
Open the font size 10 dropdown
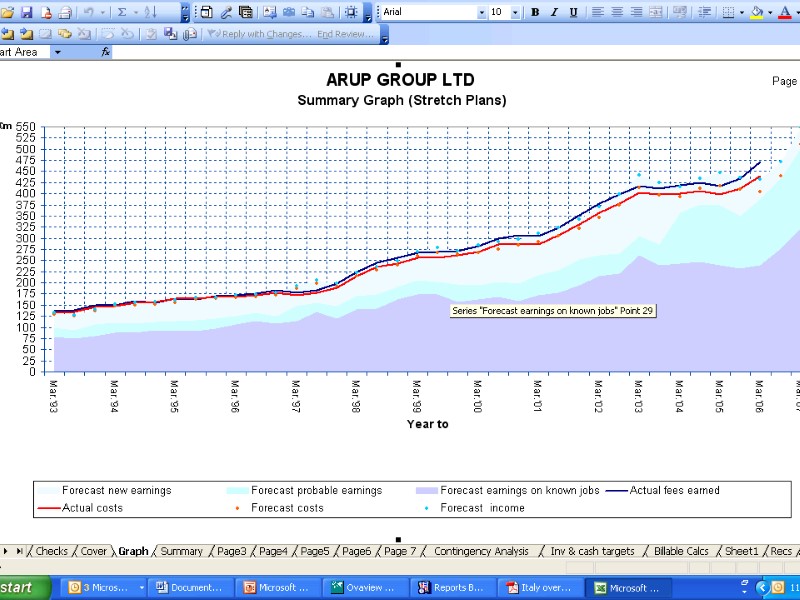515,13
